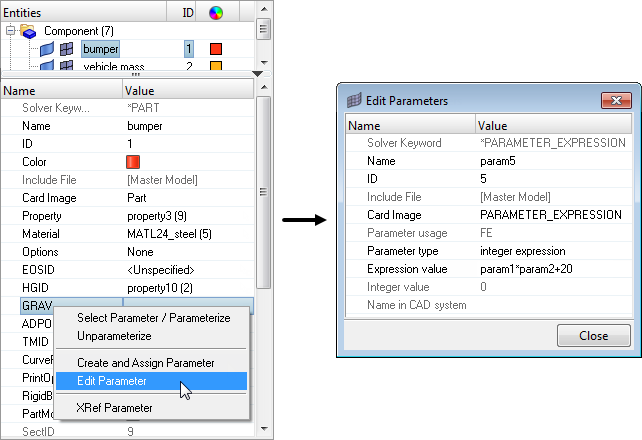This screenshot has width=642, height=440.
Task: Click the bumper component shape icon
Action: click(x=46, y=48)
